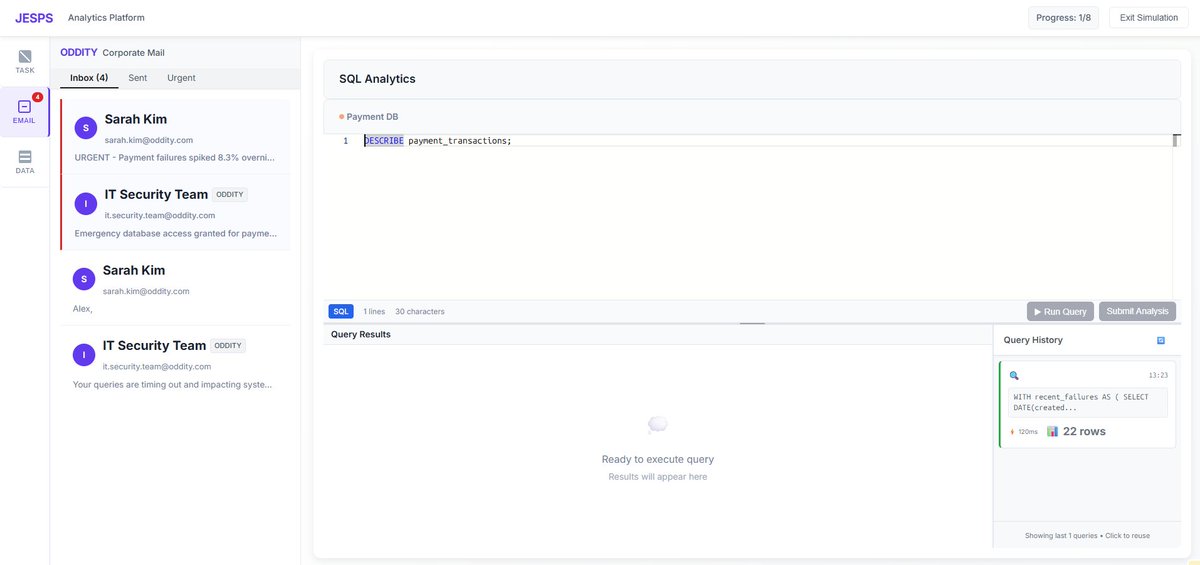Screen dimensions: 1200x565
Task: Click the '22 rows' result count
Action: tap(1084, 431)
